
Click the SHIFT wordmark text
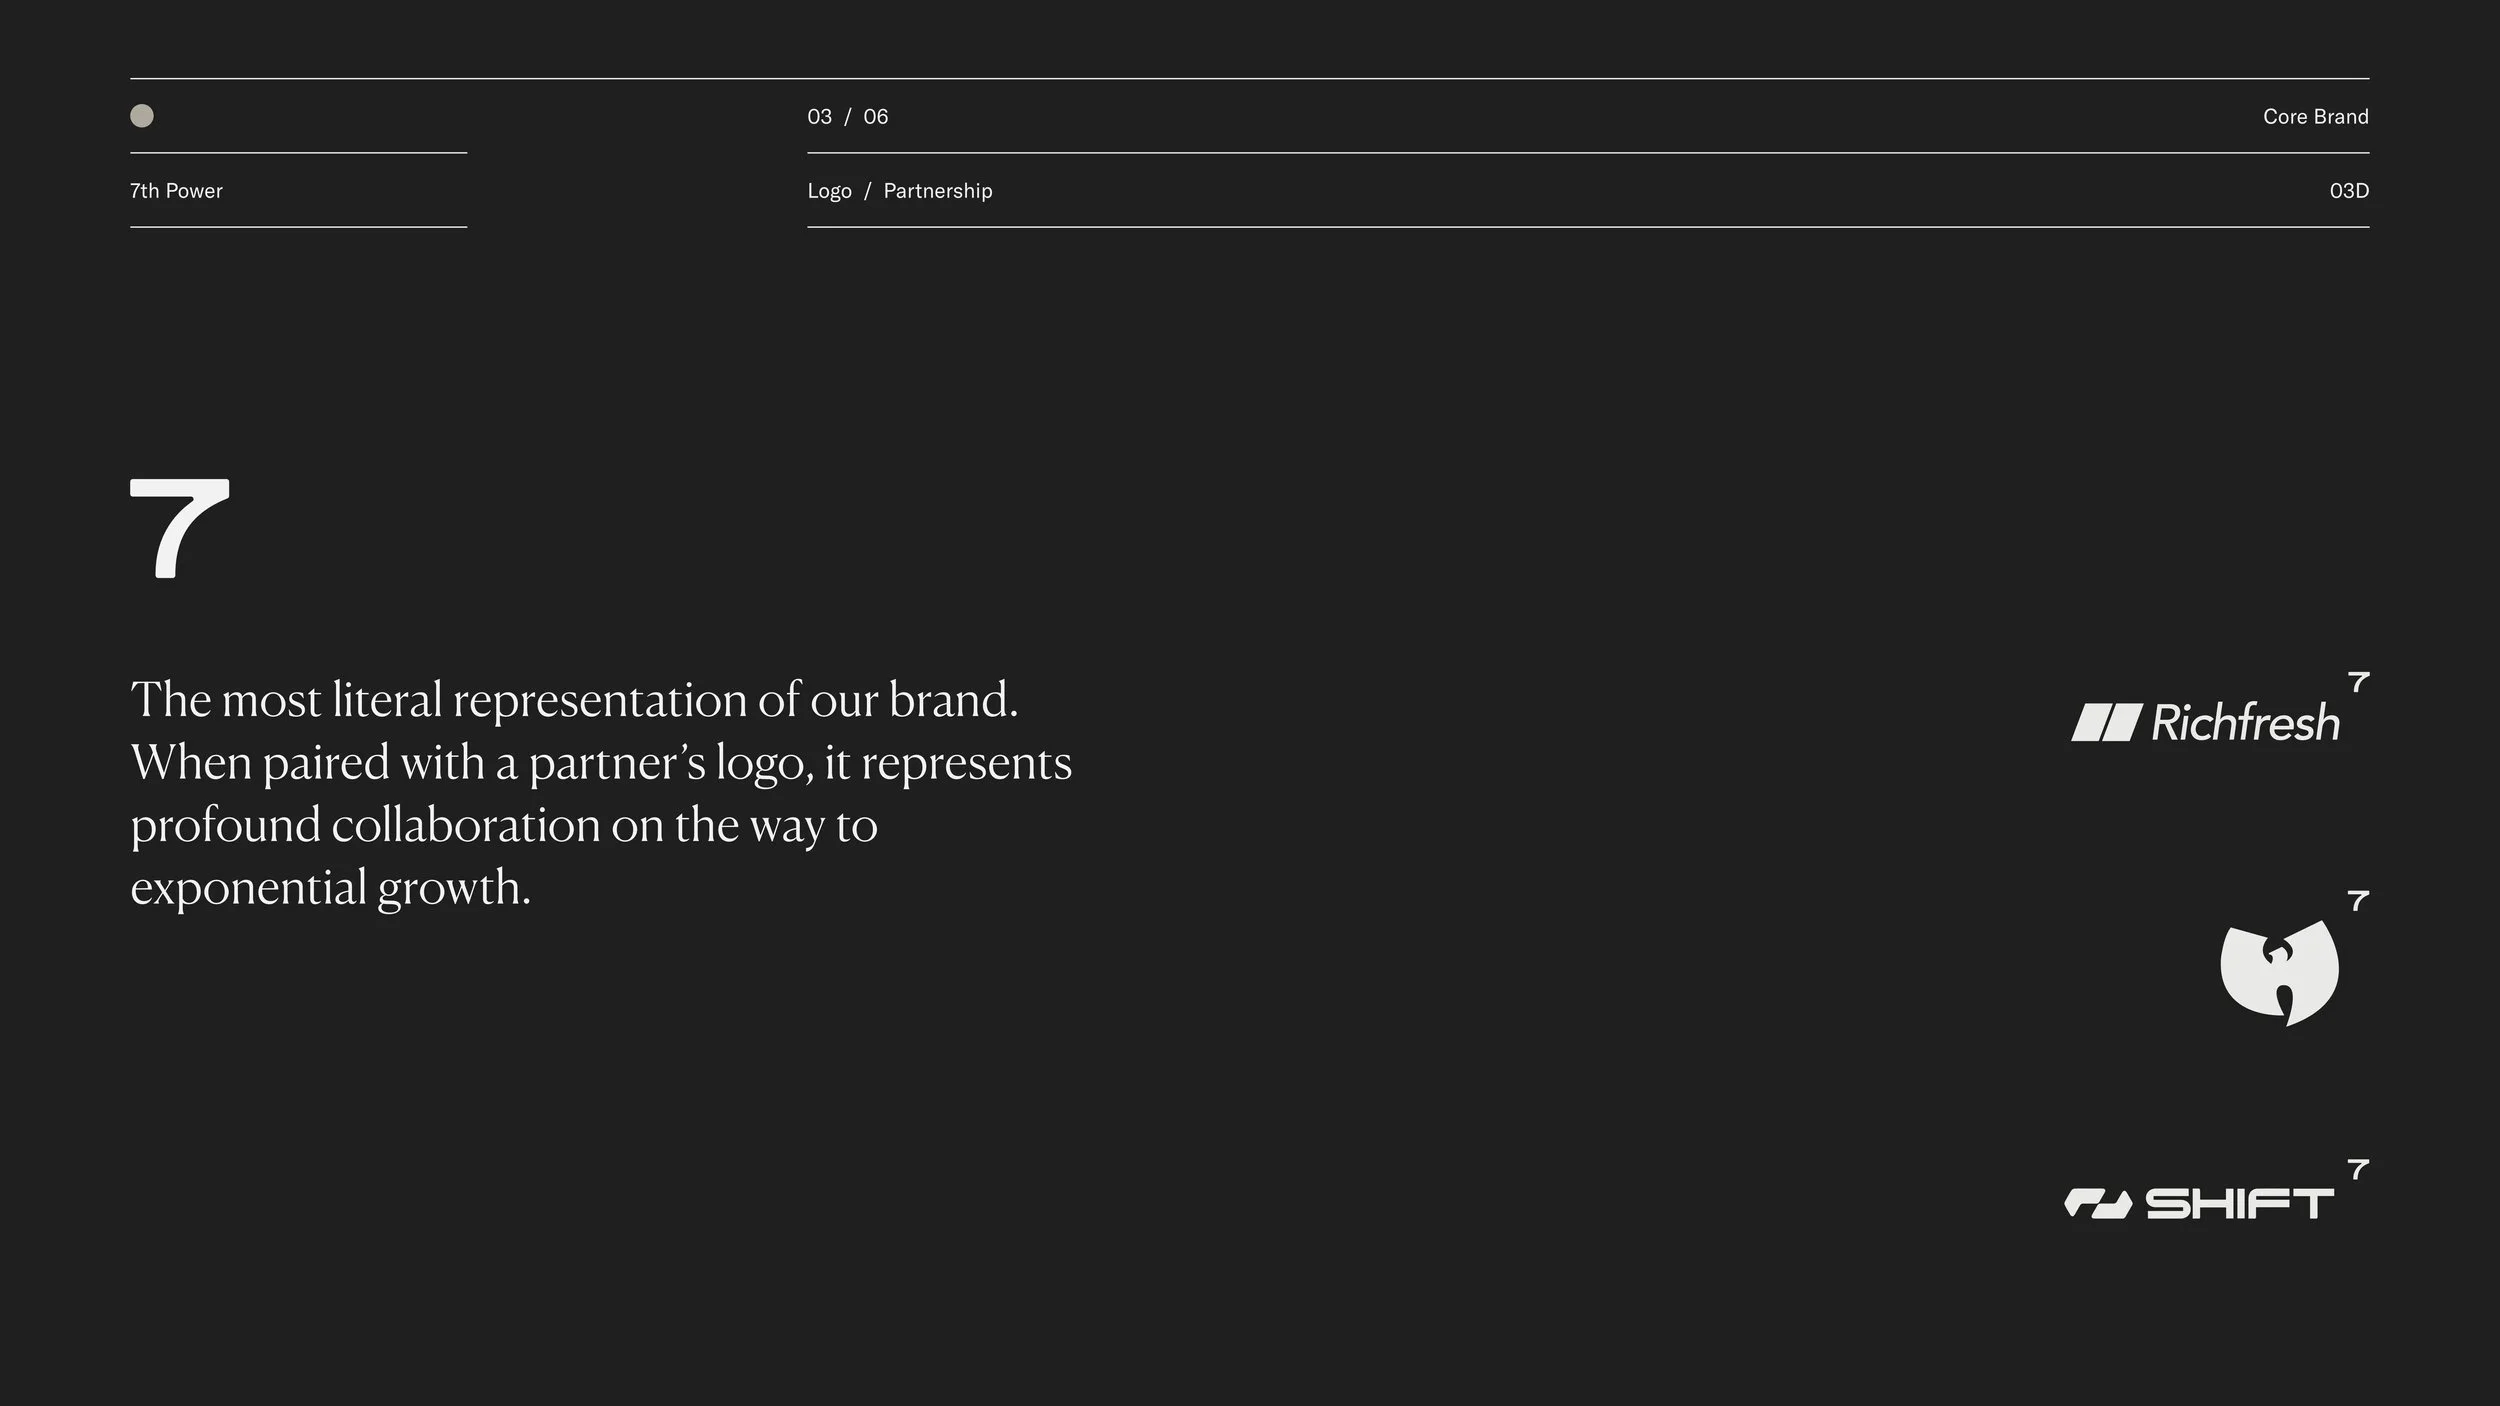[2240, 1204]
